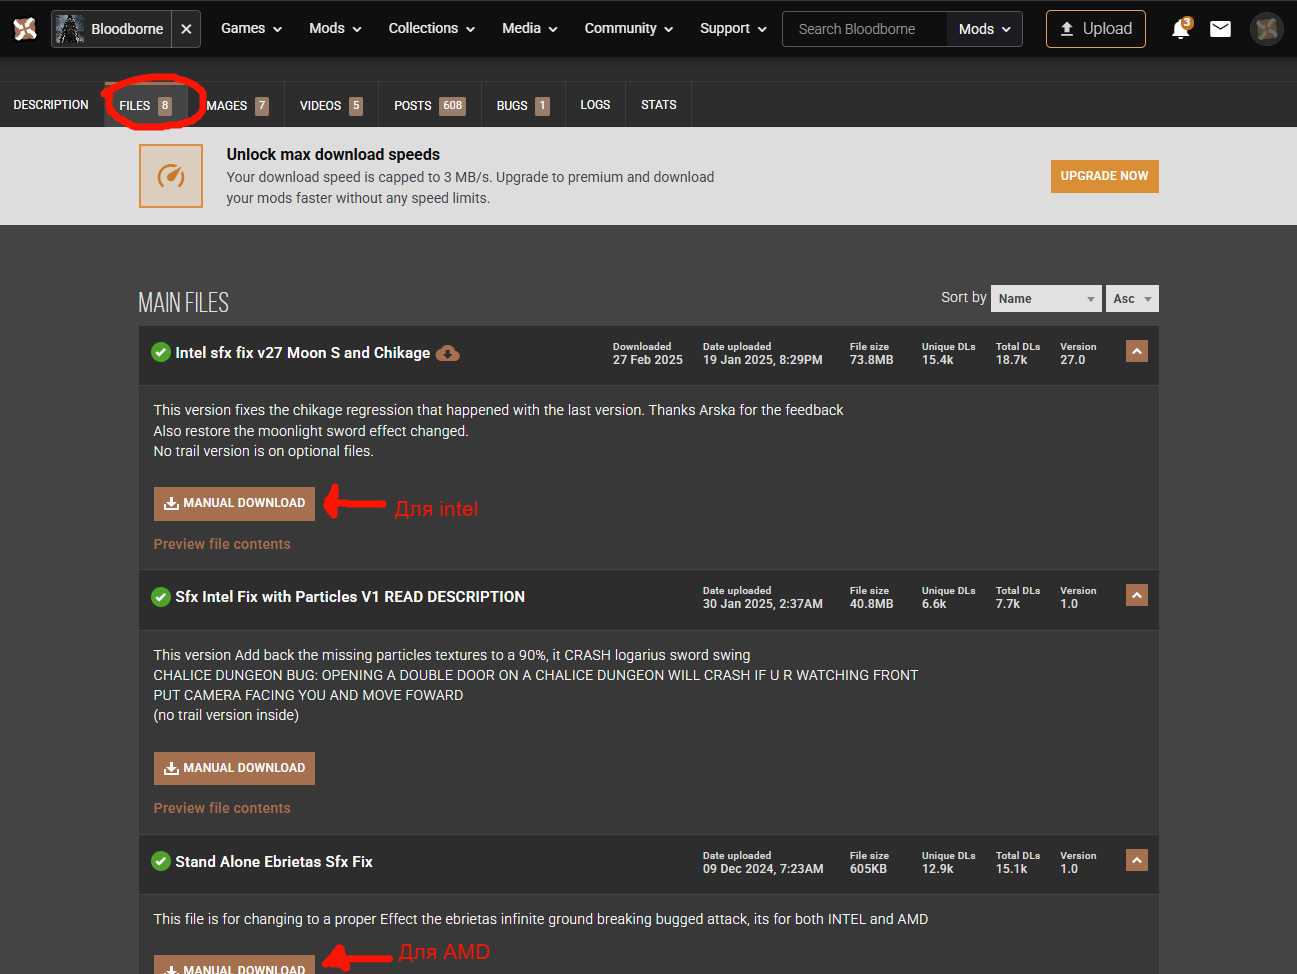Click upload date '30 Jan 2025, 2:37AM'
The height and width of the screenshot is (974, 1297).
763,604
